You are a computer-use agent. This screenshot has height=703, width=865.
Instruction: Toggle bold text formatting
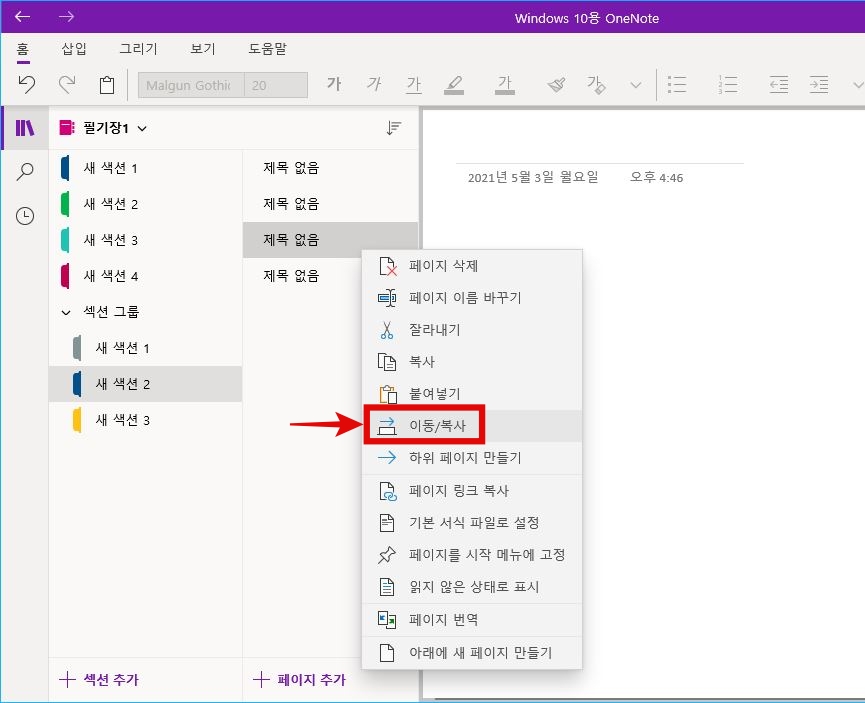pyautogui.click(x=334, y=84)
